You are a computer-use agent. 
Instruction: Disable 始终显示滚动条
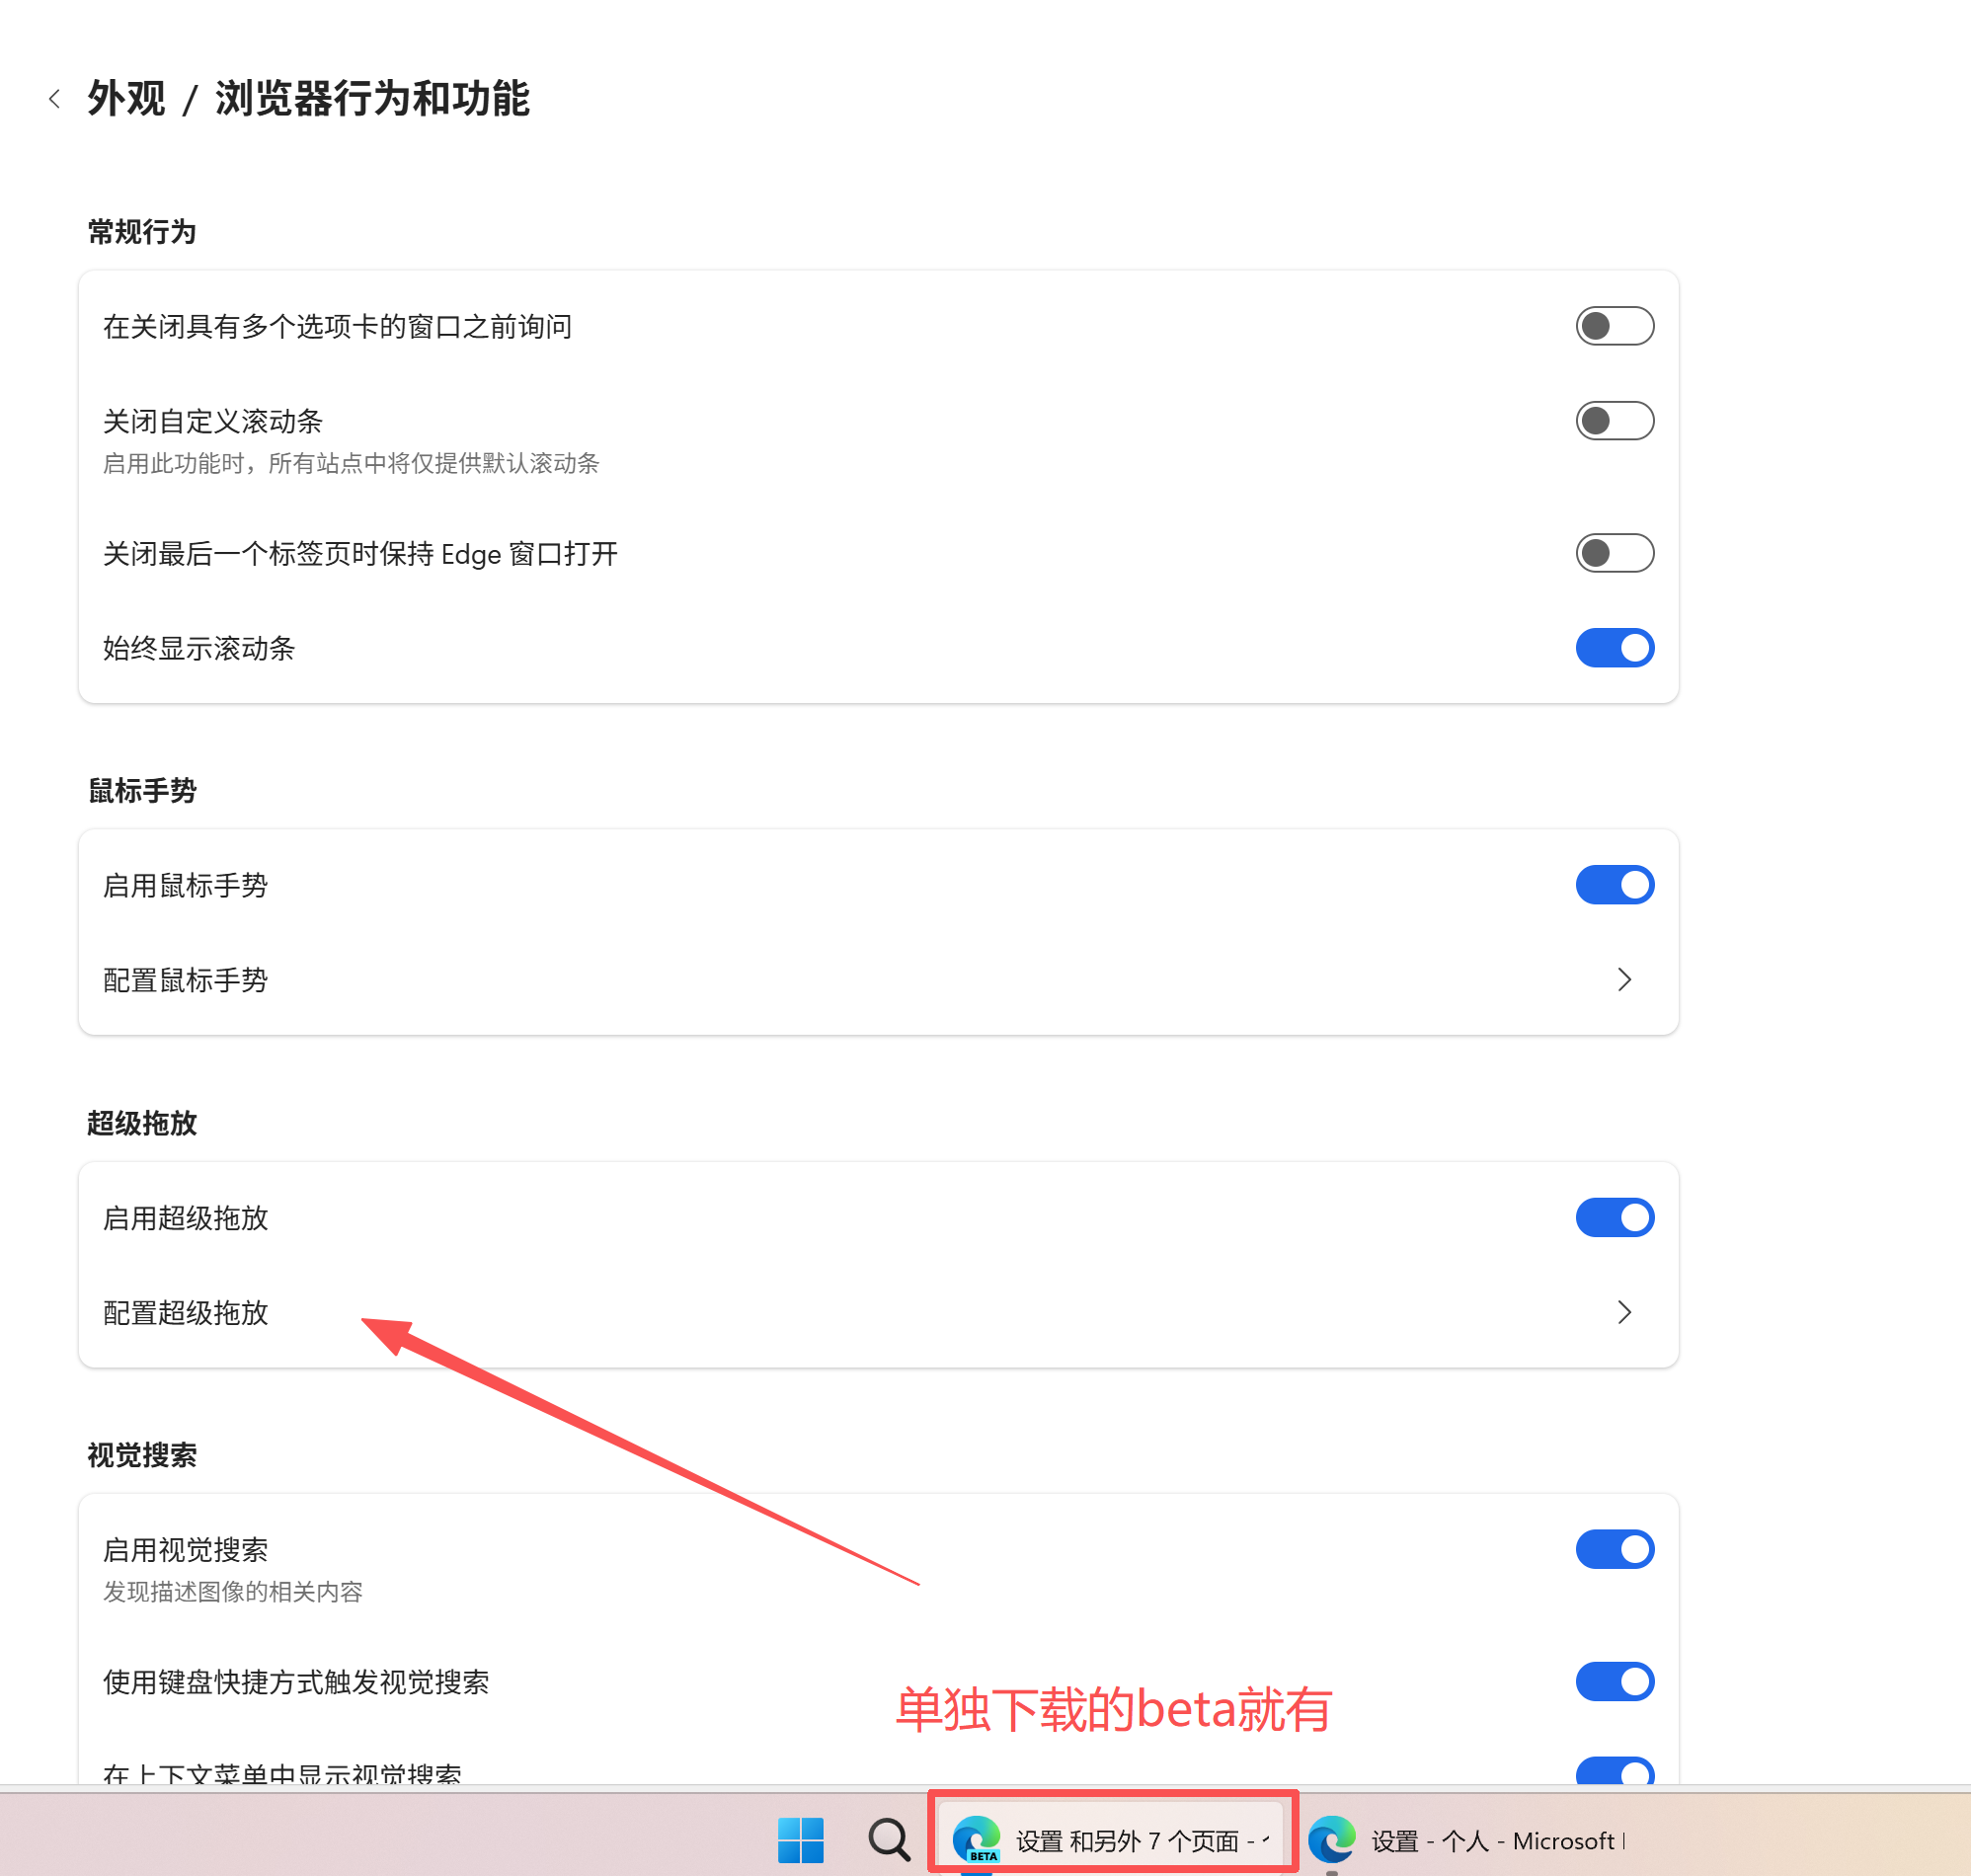(1614, 648)
